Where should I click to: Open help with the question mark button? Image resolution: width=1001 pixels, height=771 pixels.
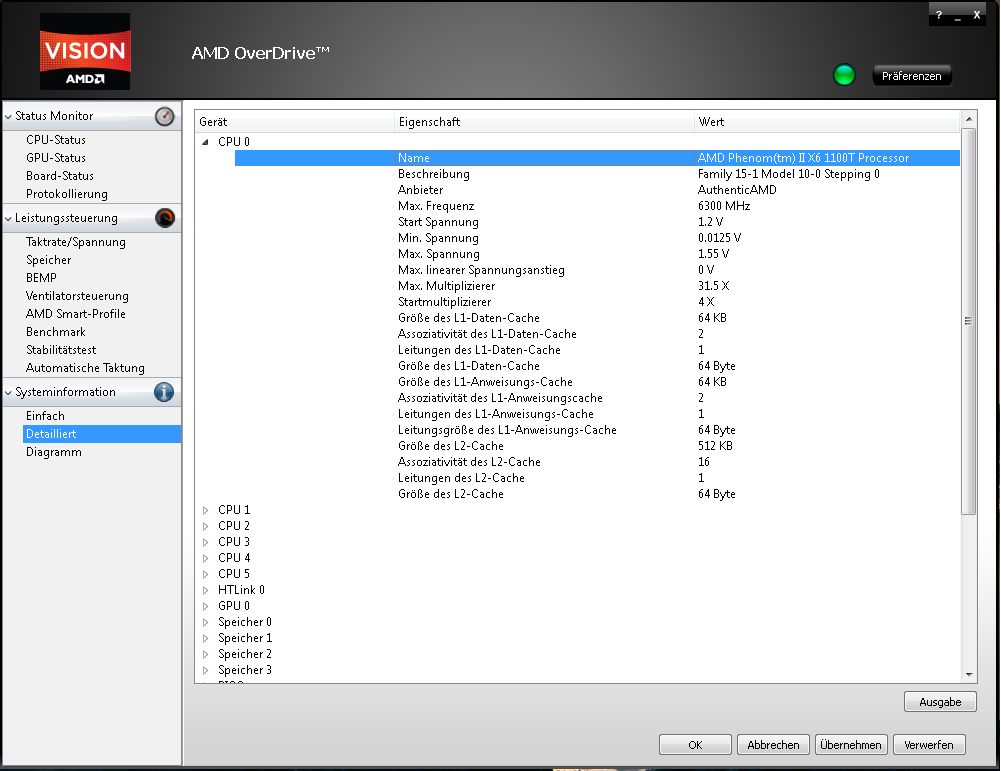click(x=938, y=15)
